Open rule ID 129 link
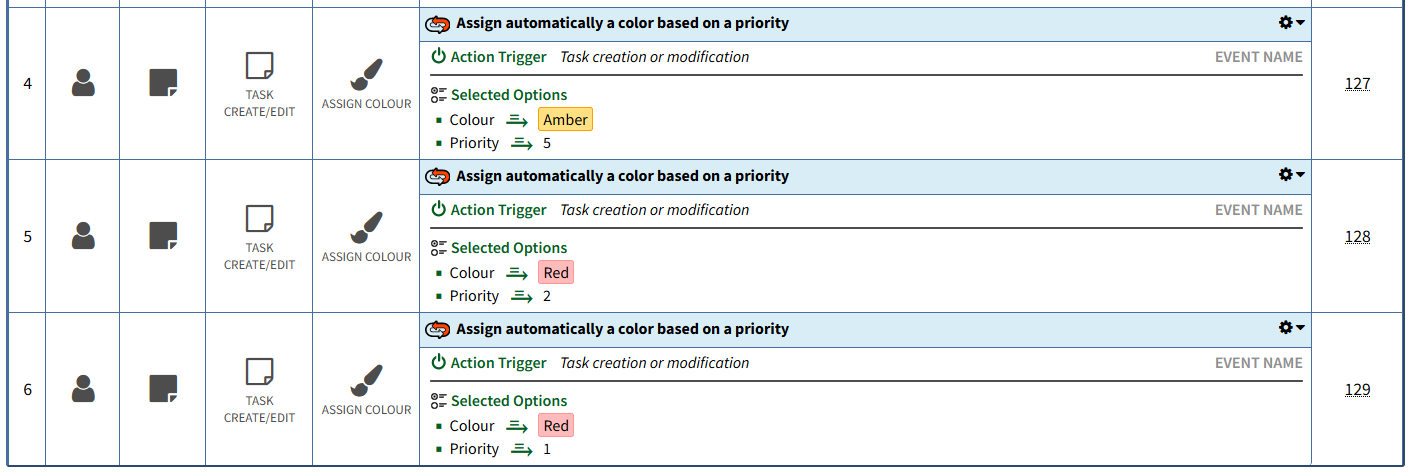This screenshot has width=1410, height=476. click(1357, 390)
